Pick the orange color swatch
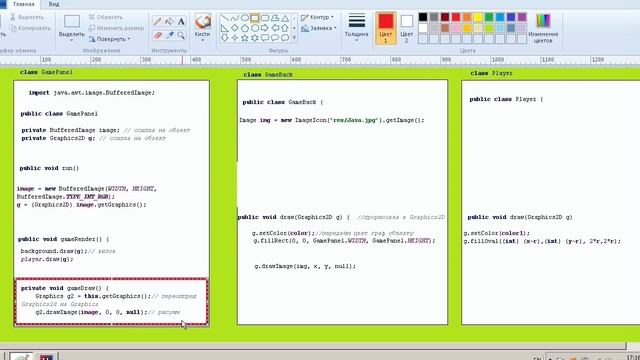Viewport: 640px width, 360px height. (x=467, y=17)
